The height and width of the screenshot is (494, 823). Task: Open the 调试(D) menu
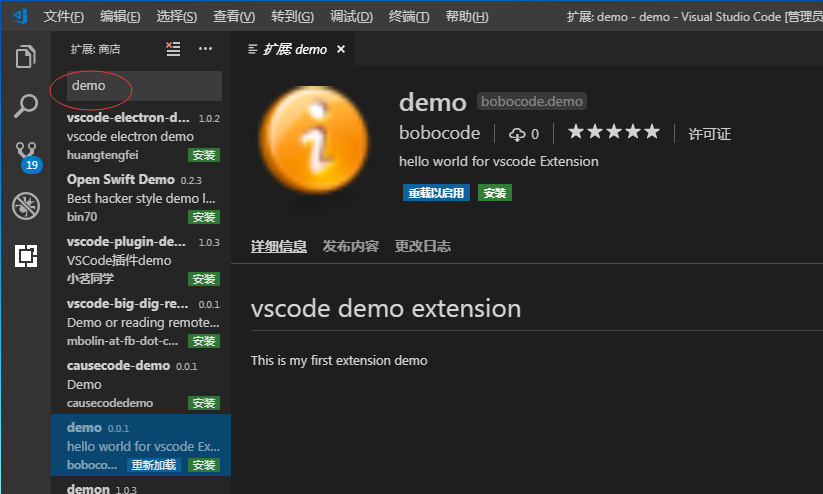tap(351, 16)
